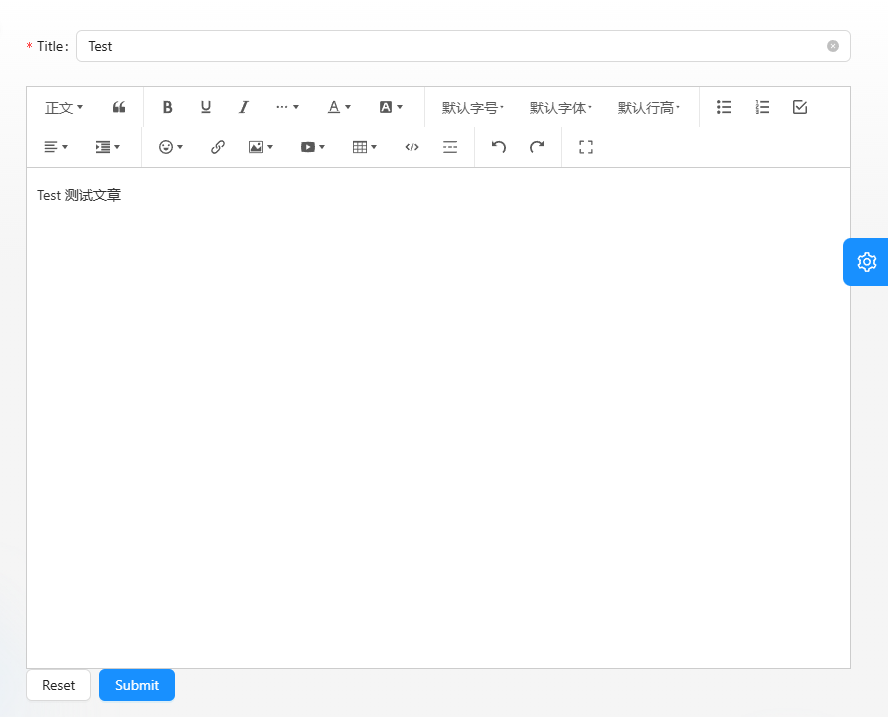Redo the last action
This screenshot has width=888, height=717.
click(537, 147)
